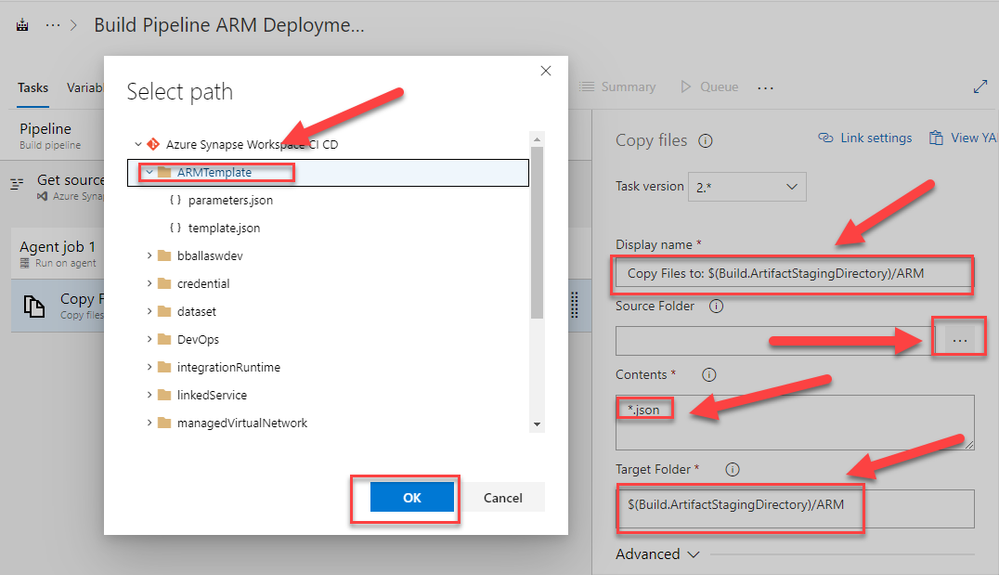Expand the bballaswdev folder
The width and height of the screenshot is (999, 575).
coord(149,256)
